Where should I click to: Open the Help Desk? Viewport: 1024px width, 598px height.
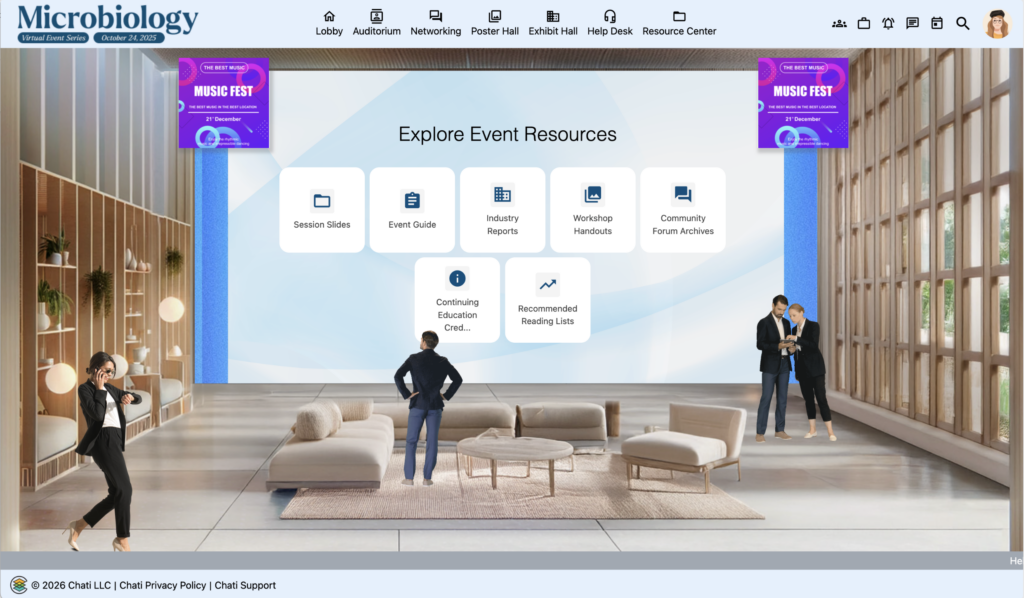click(x=609, y=23)
